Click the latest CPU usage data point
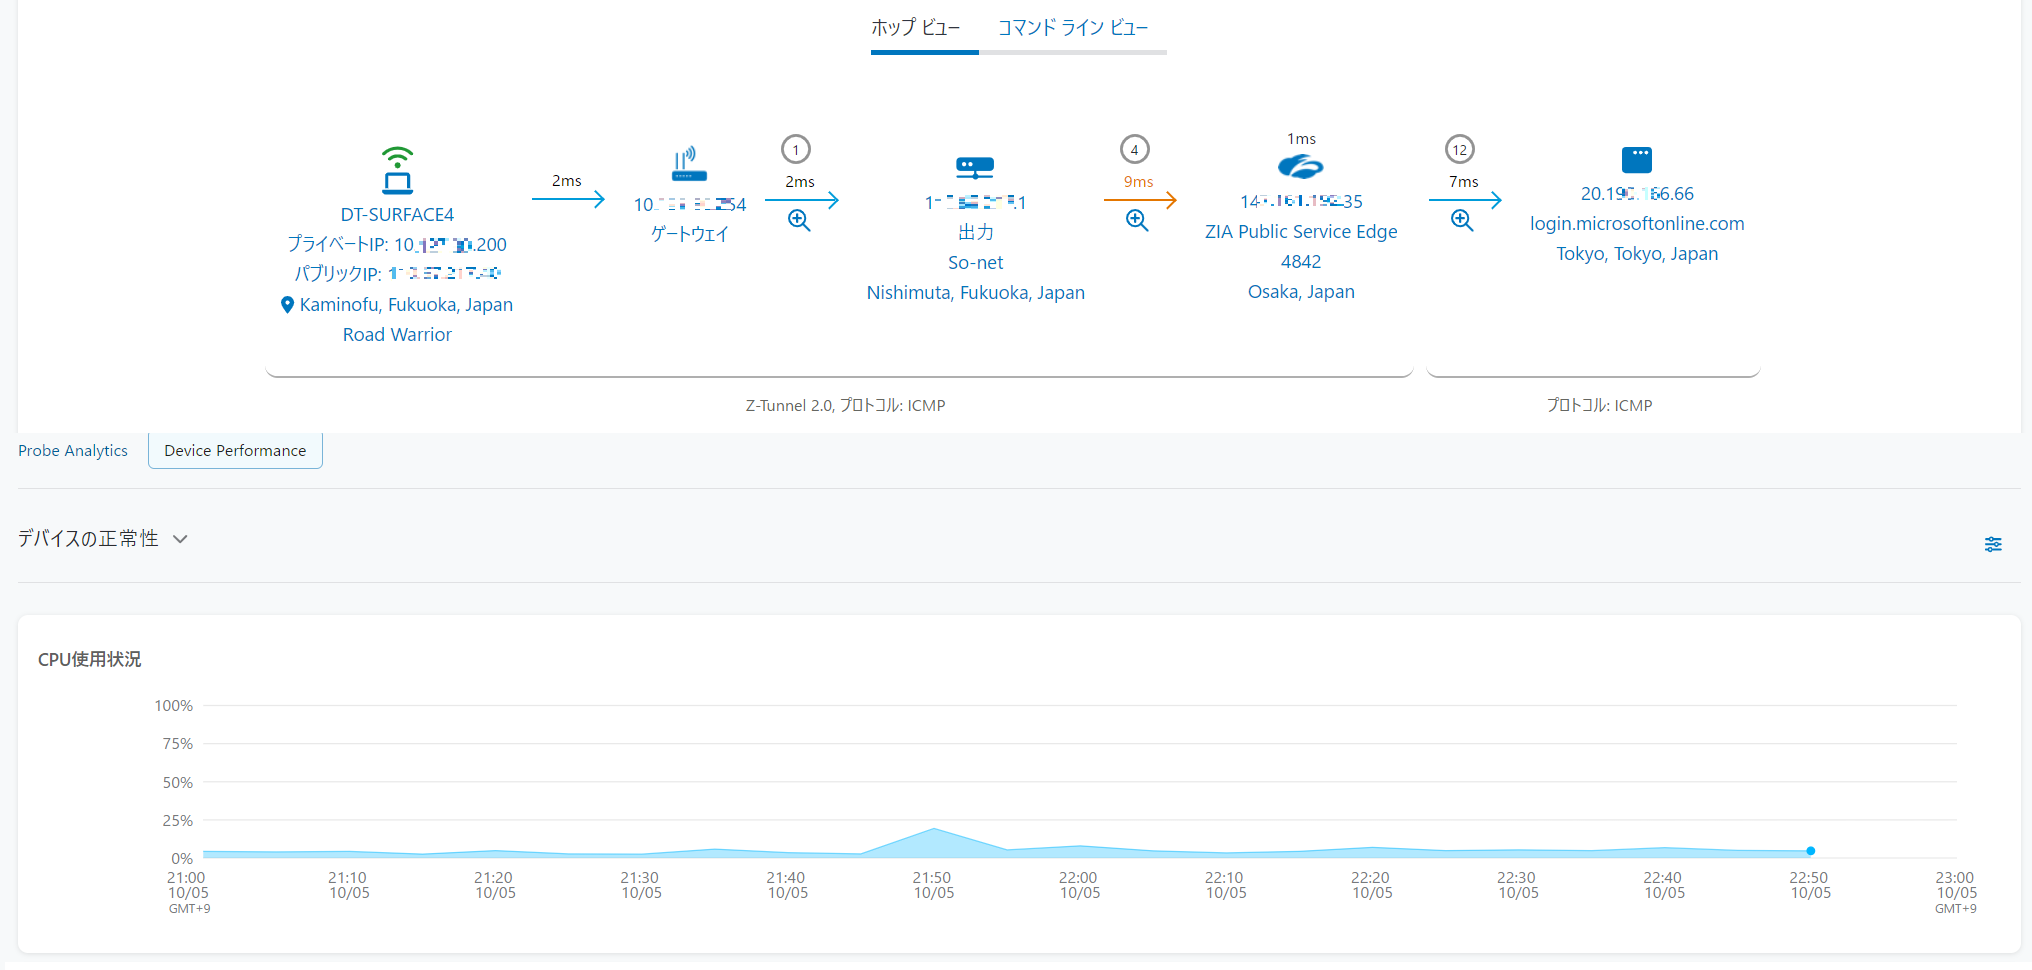This screenshot has width=2032, height=970. pos(1811,851)
